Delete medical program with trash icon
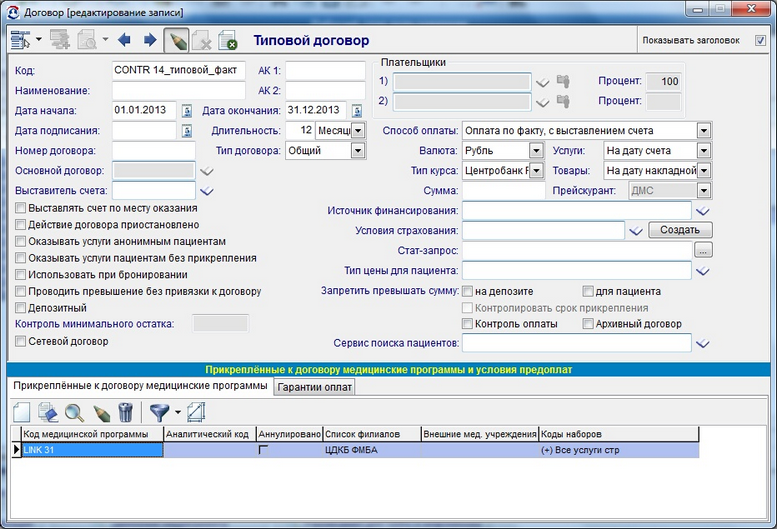777x529 pixels. point(126,412)
